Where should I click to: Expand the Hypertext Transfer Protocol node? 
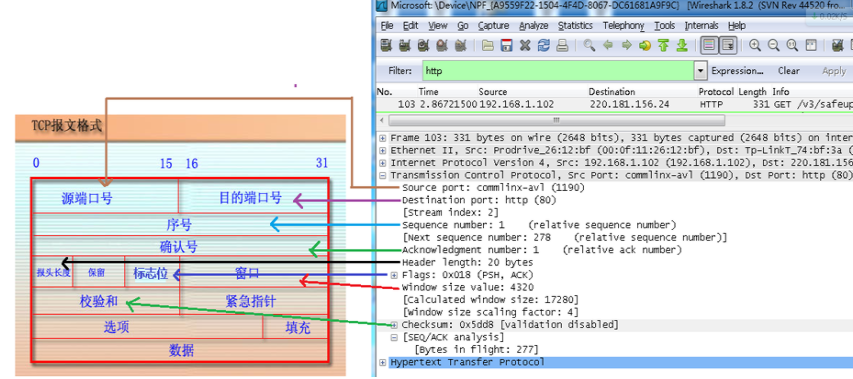pyautogui.click(x=382, y=362)
